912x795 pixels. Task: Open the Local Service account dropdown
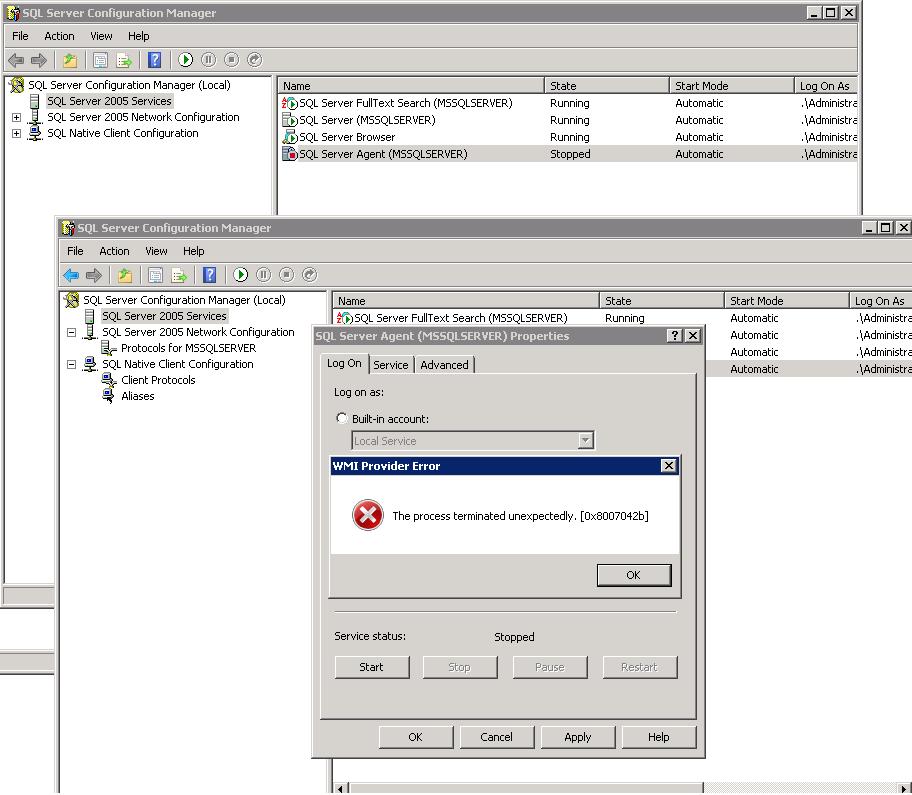(586, 441)
